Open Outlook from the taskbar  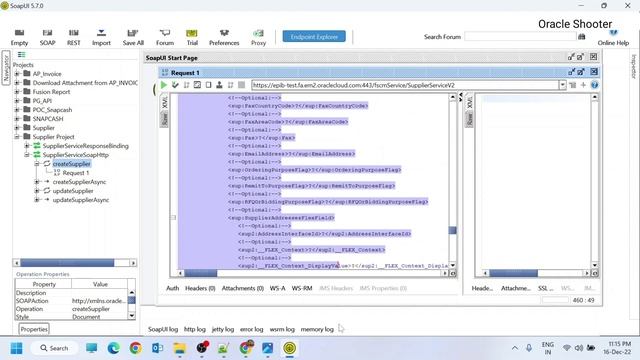coord(158,348)
